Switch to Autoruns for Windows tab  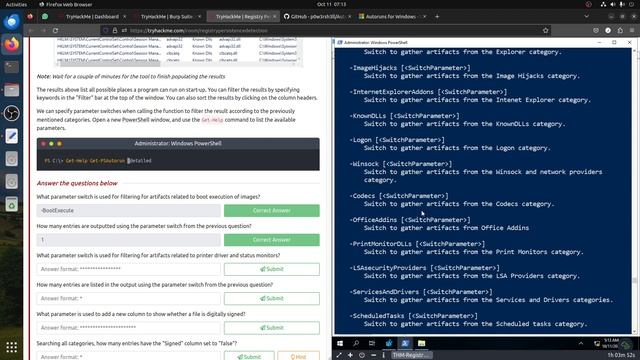pyautogui.click(x=391, y=16)
